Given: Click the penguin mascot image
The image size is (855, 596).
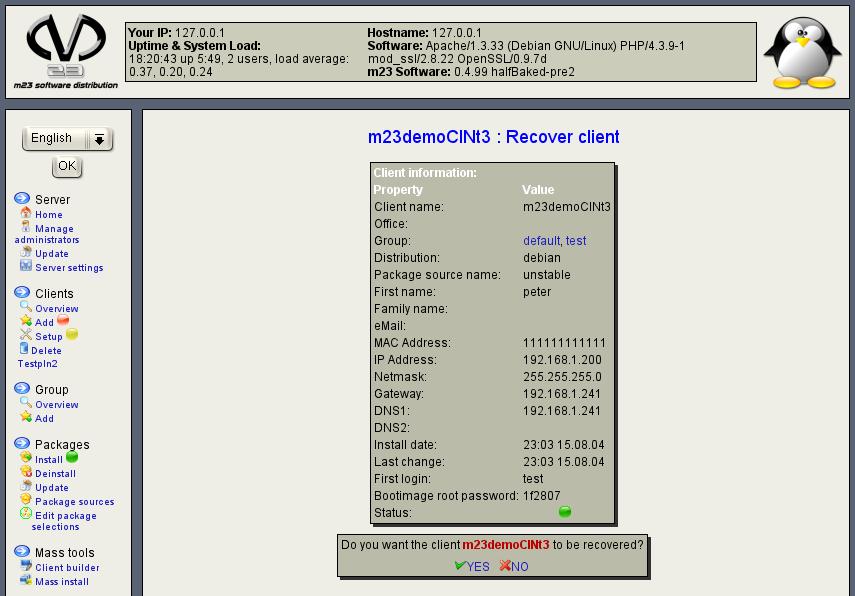Looking at the screenshot, I should click(x=802, y=54).
